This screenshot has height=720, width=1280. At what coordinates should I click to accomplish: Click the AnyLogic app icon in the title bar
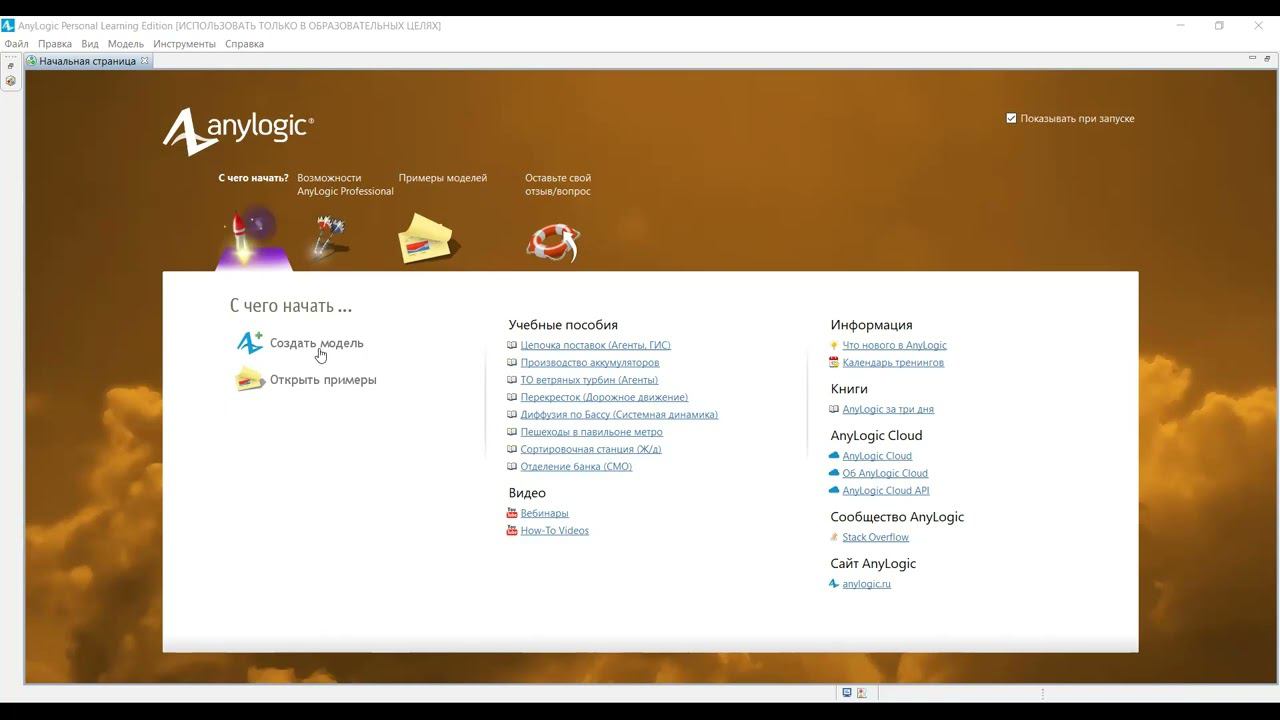click(x=8, y=25)
